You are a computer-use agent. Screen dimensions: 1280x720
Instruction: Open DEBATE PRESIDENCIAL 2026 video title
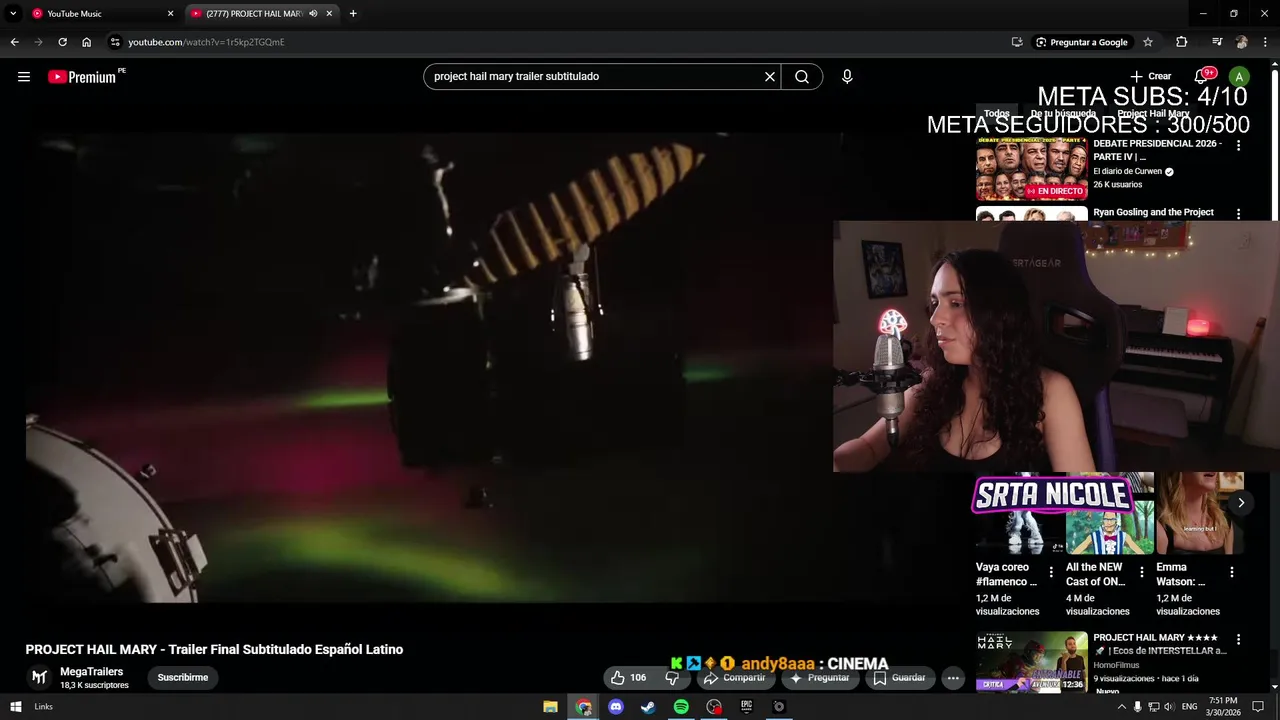(1157, 150)
